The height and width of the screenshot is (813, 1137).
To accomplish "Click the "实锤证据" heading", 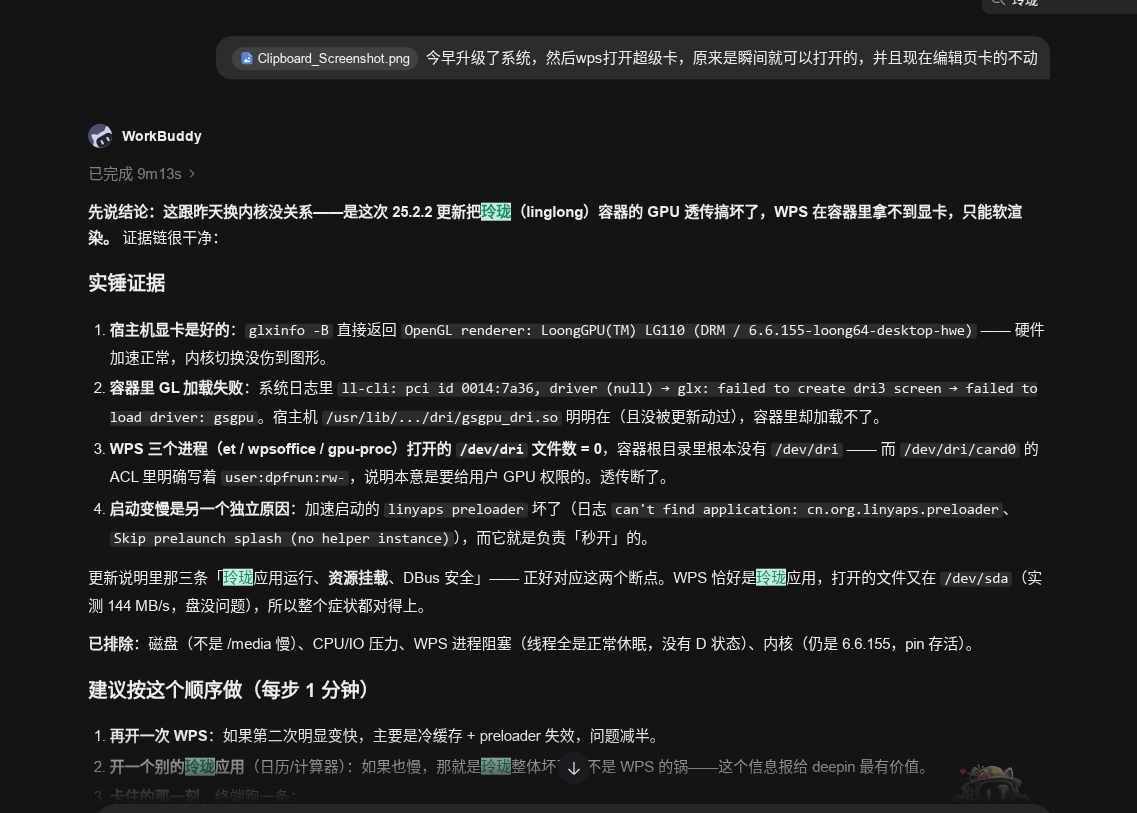I will pos(127,283).
